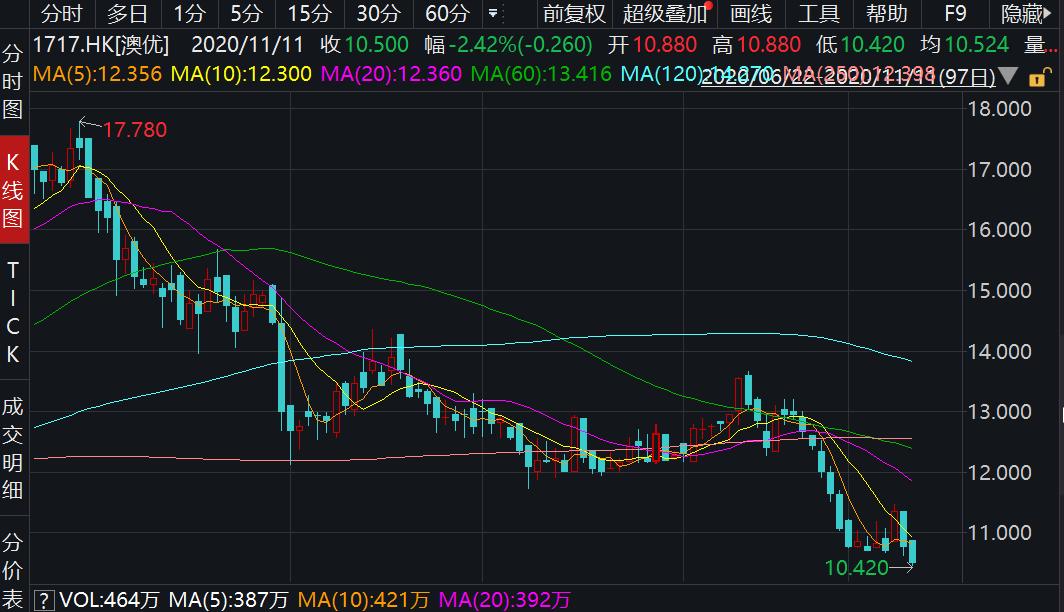This screenshot has width=1064, height=612.
Task: Click the 18.000 price axis label
Action: (1000, 109)
